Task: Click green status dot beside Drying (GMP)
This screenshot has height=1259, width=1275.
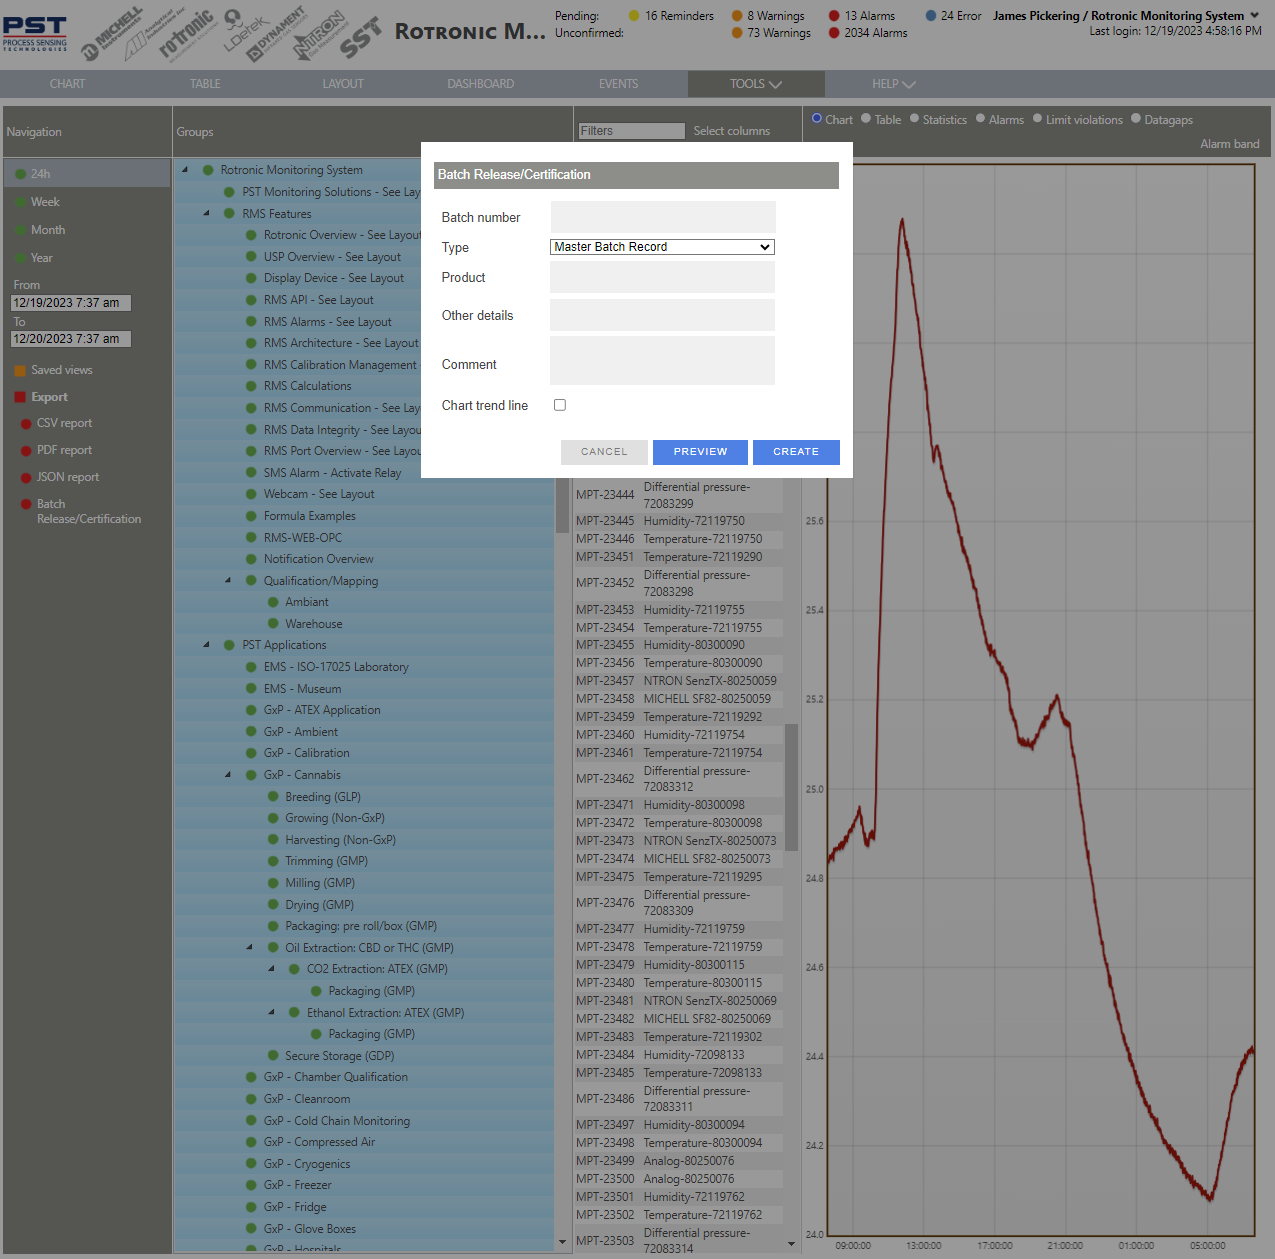Action: pos(273,905)
